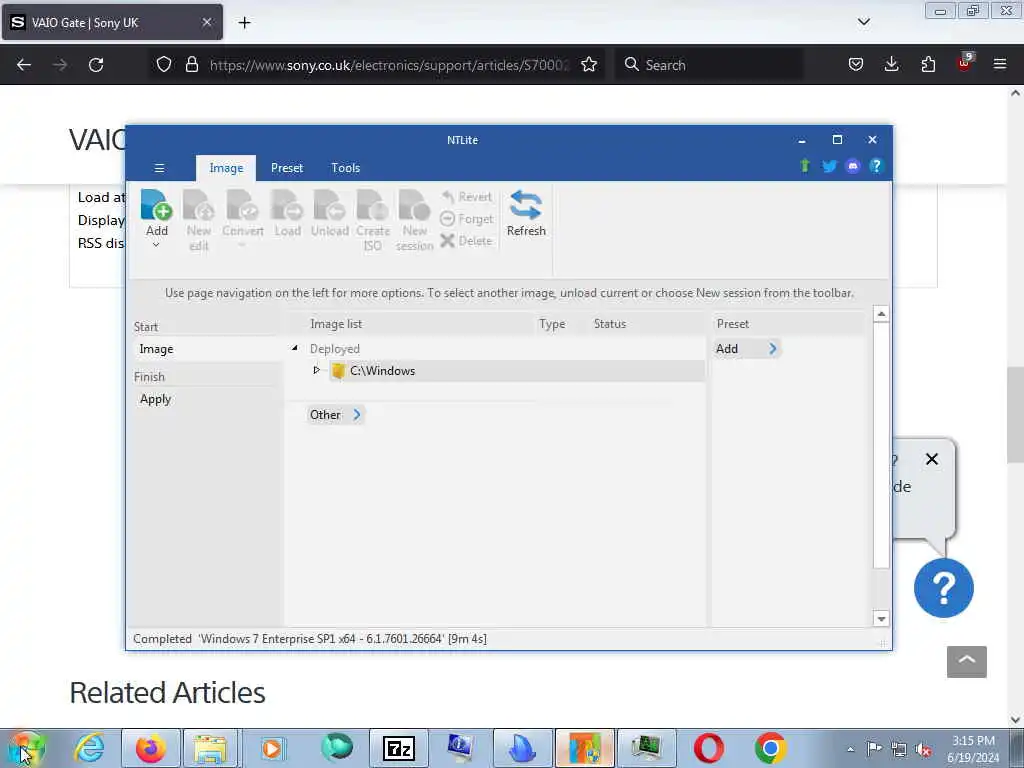
Task: Click the NTLite help question icon
Action: click(876, 166)
